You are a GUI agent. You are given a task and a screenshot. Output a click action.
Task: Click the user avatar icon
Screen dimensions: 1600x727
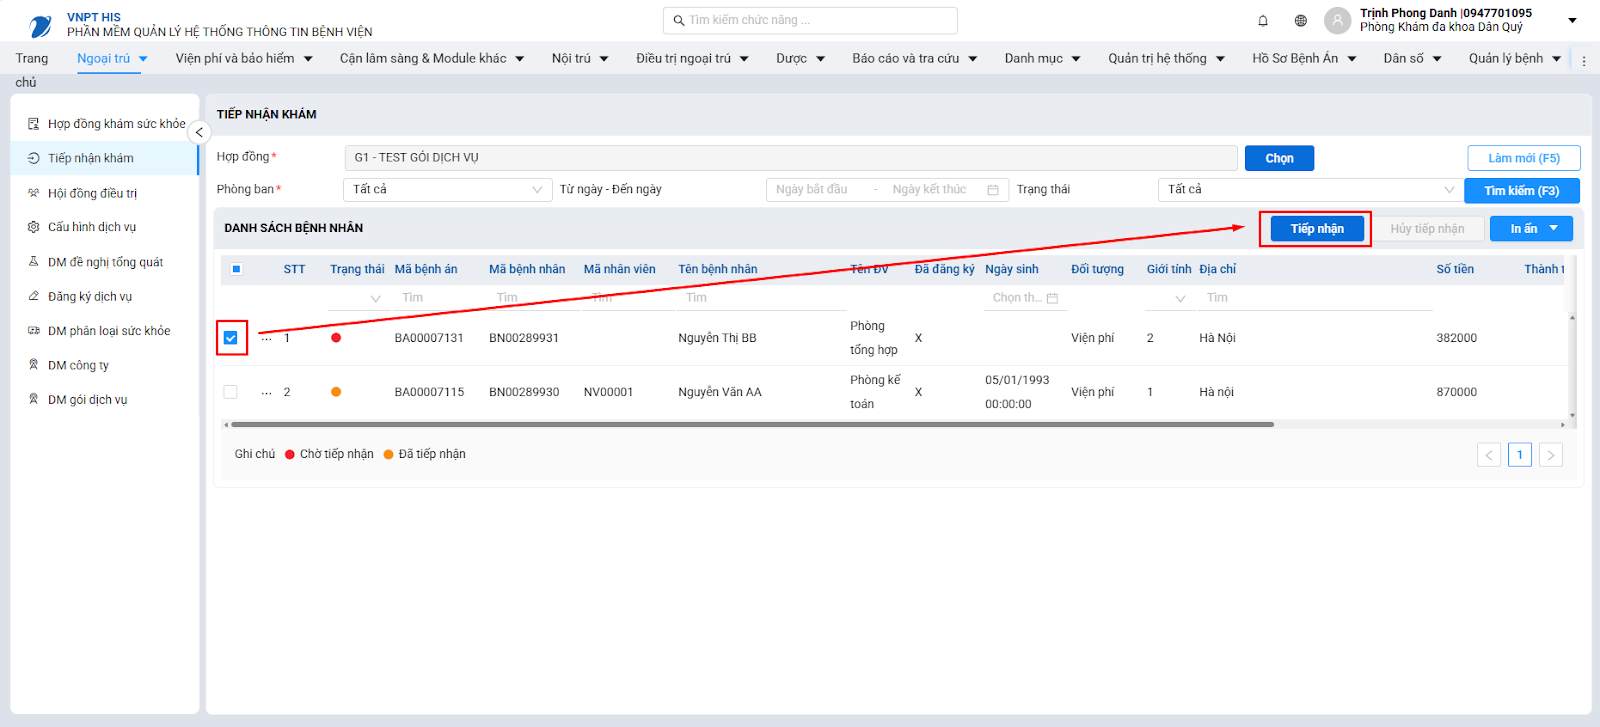[1337, 20]
